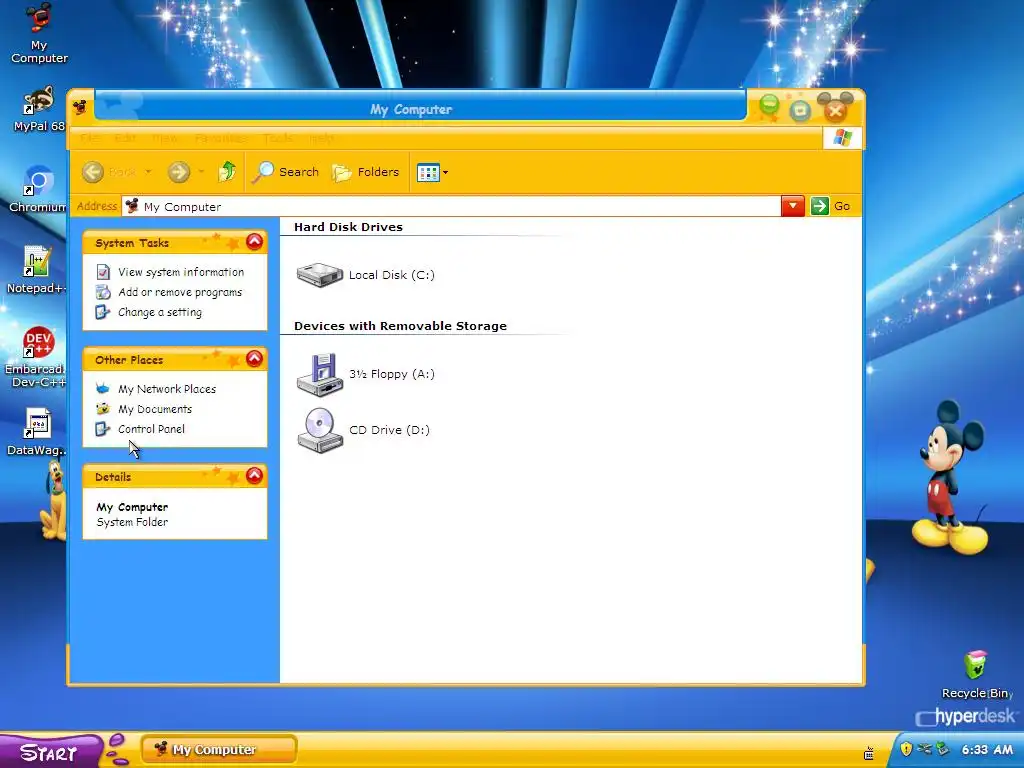This screenshot has height=768, width=1024.
Task: Click the on-screen keyboard taskbar icon
Action: click(869, 753)
